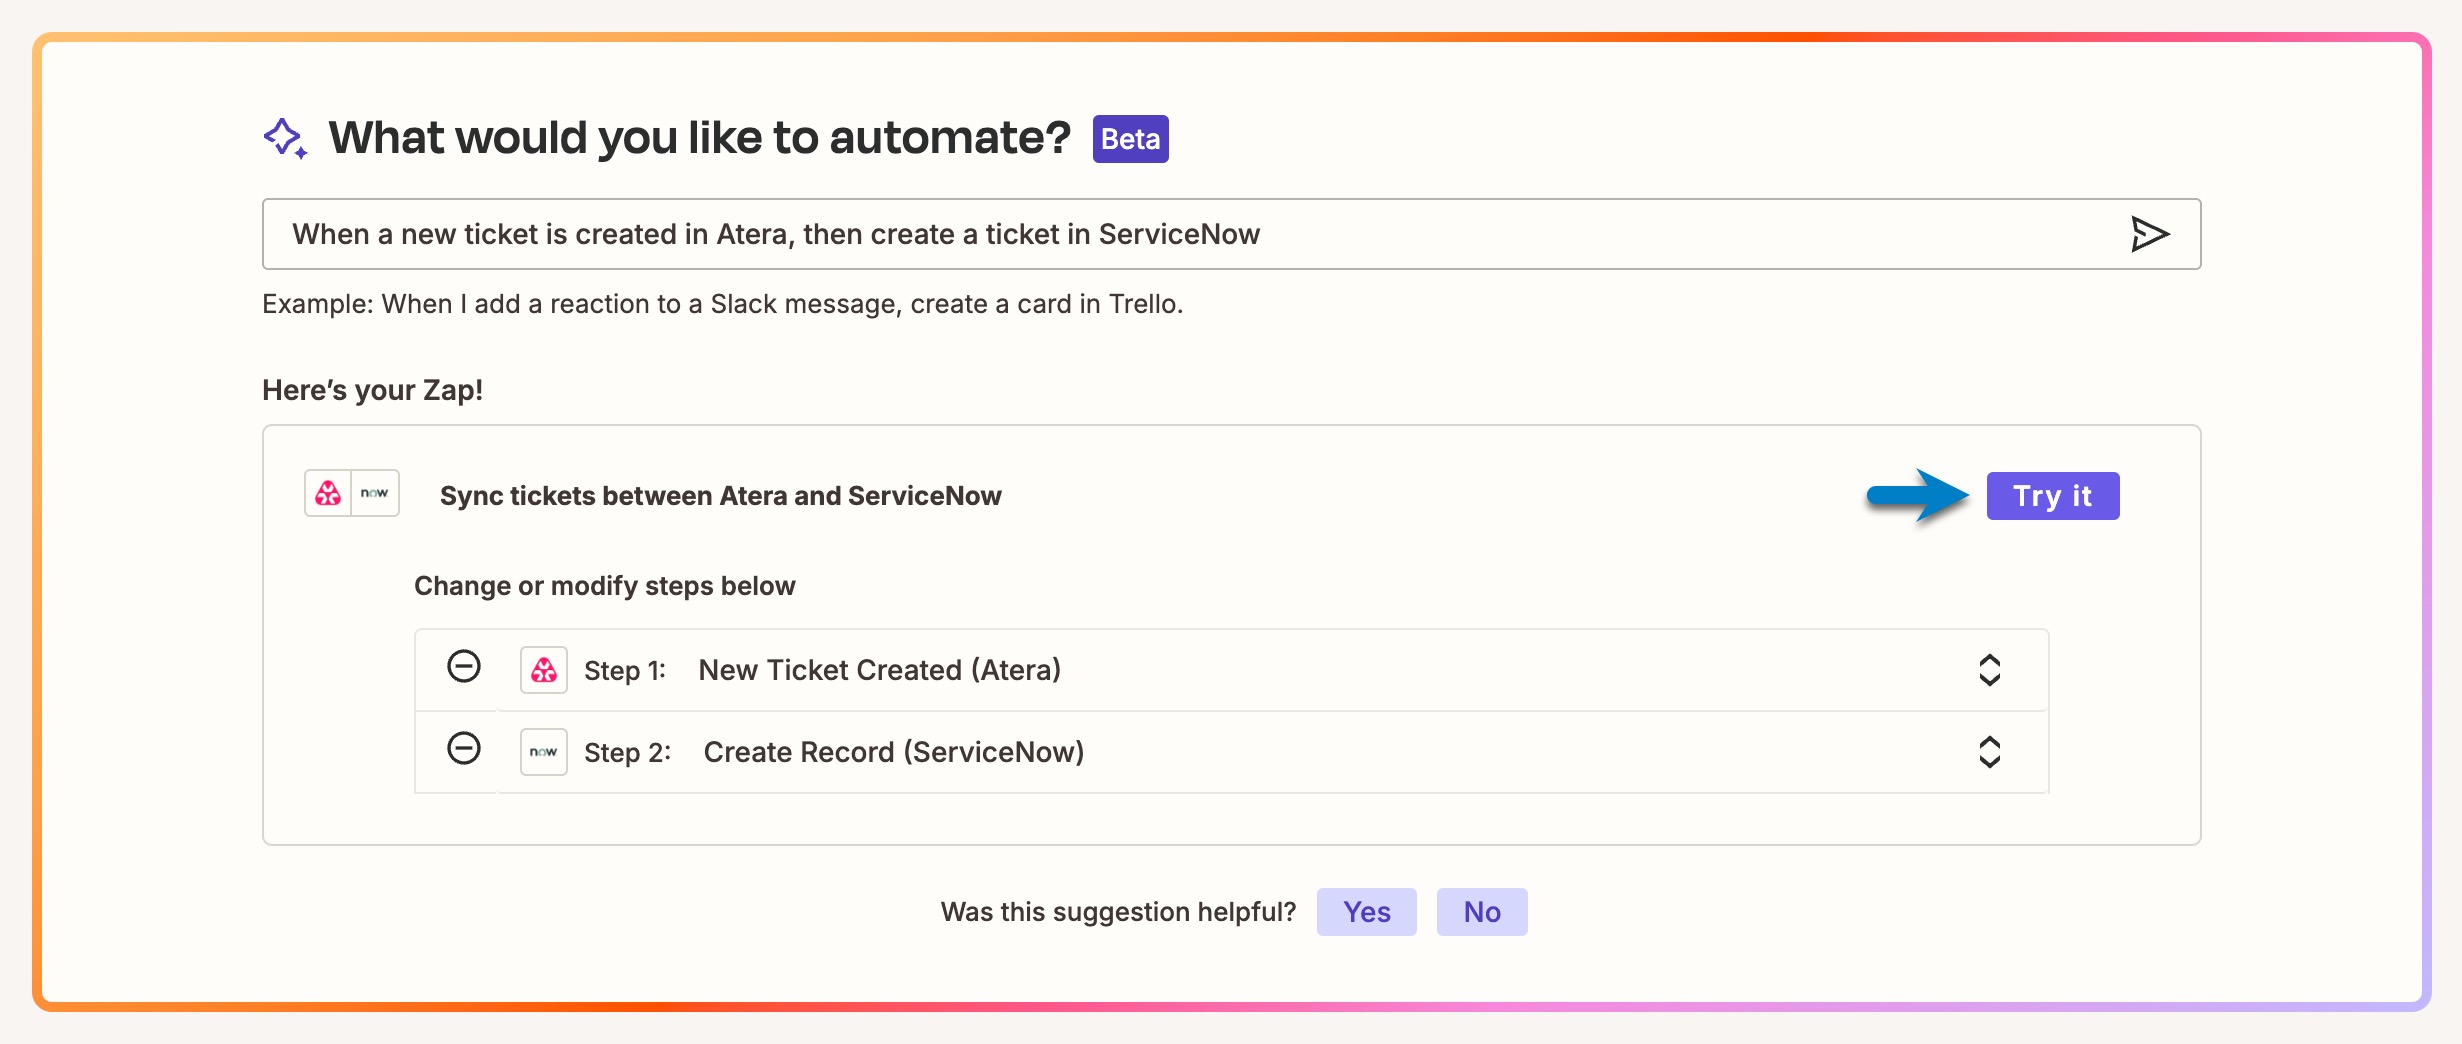Viewport: 2462px width, 1044px height.
Task: Click the blue arrow pointing to Try it
Action: (1917, 496)
